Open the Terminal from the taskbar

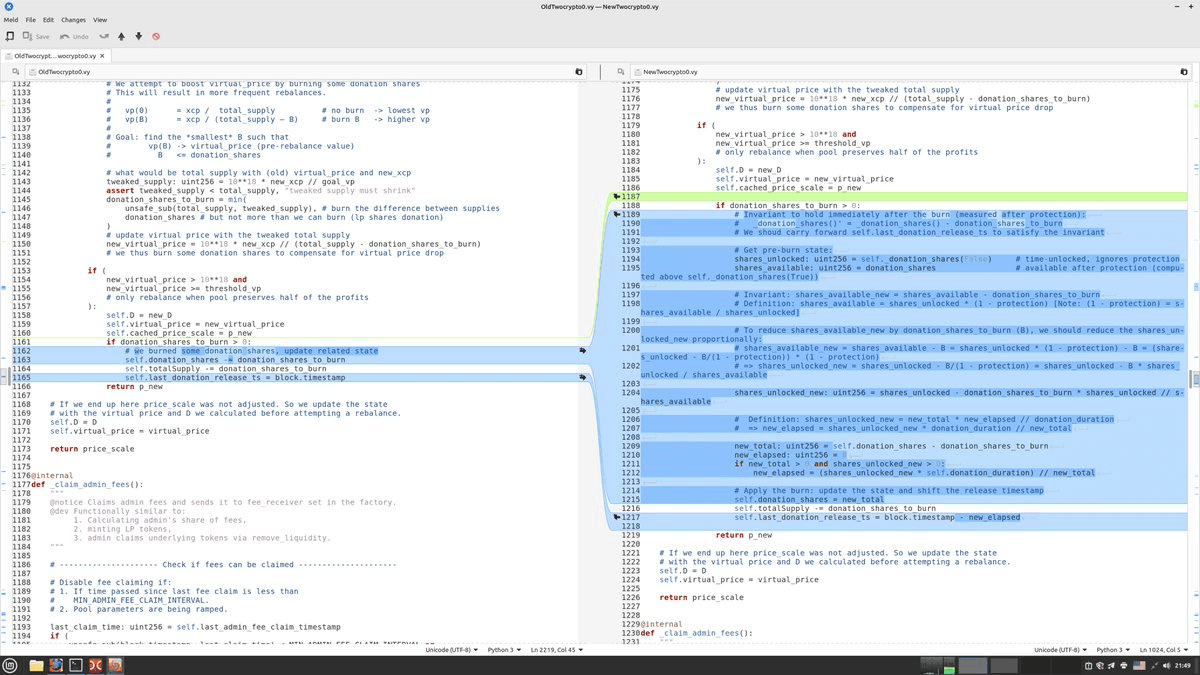point(76,665)
